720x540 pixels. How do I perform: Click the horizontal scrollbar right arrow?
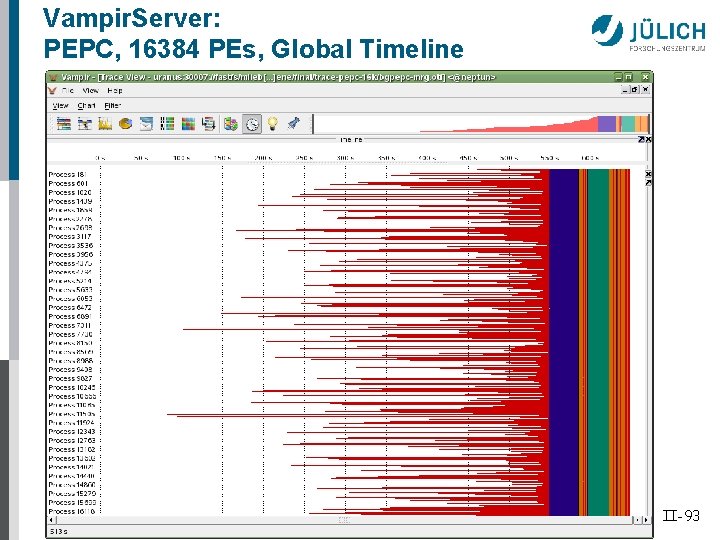[x=647, y=520]
